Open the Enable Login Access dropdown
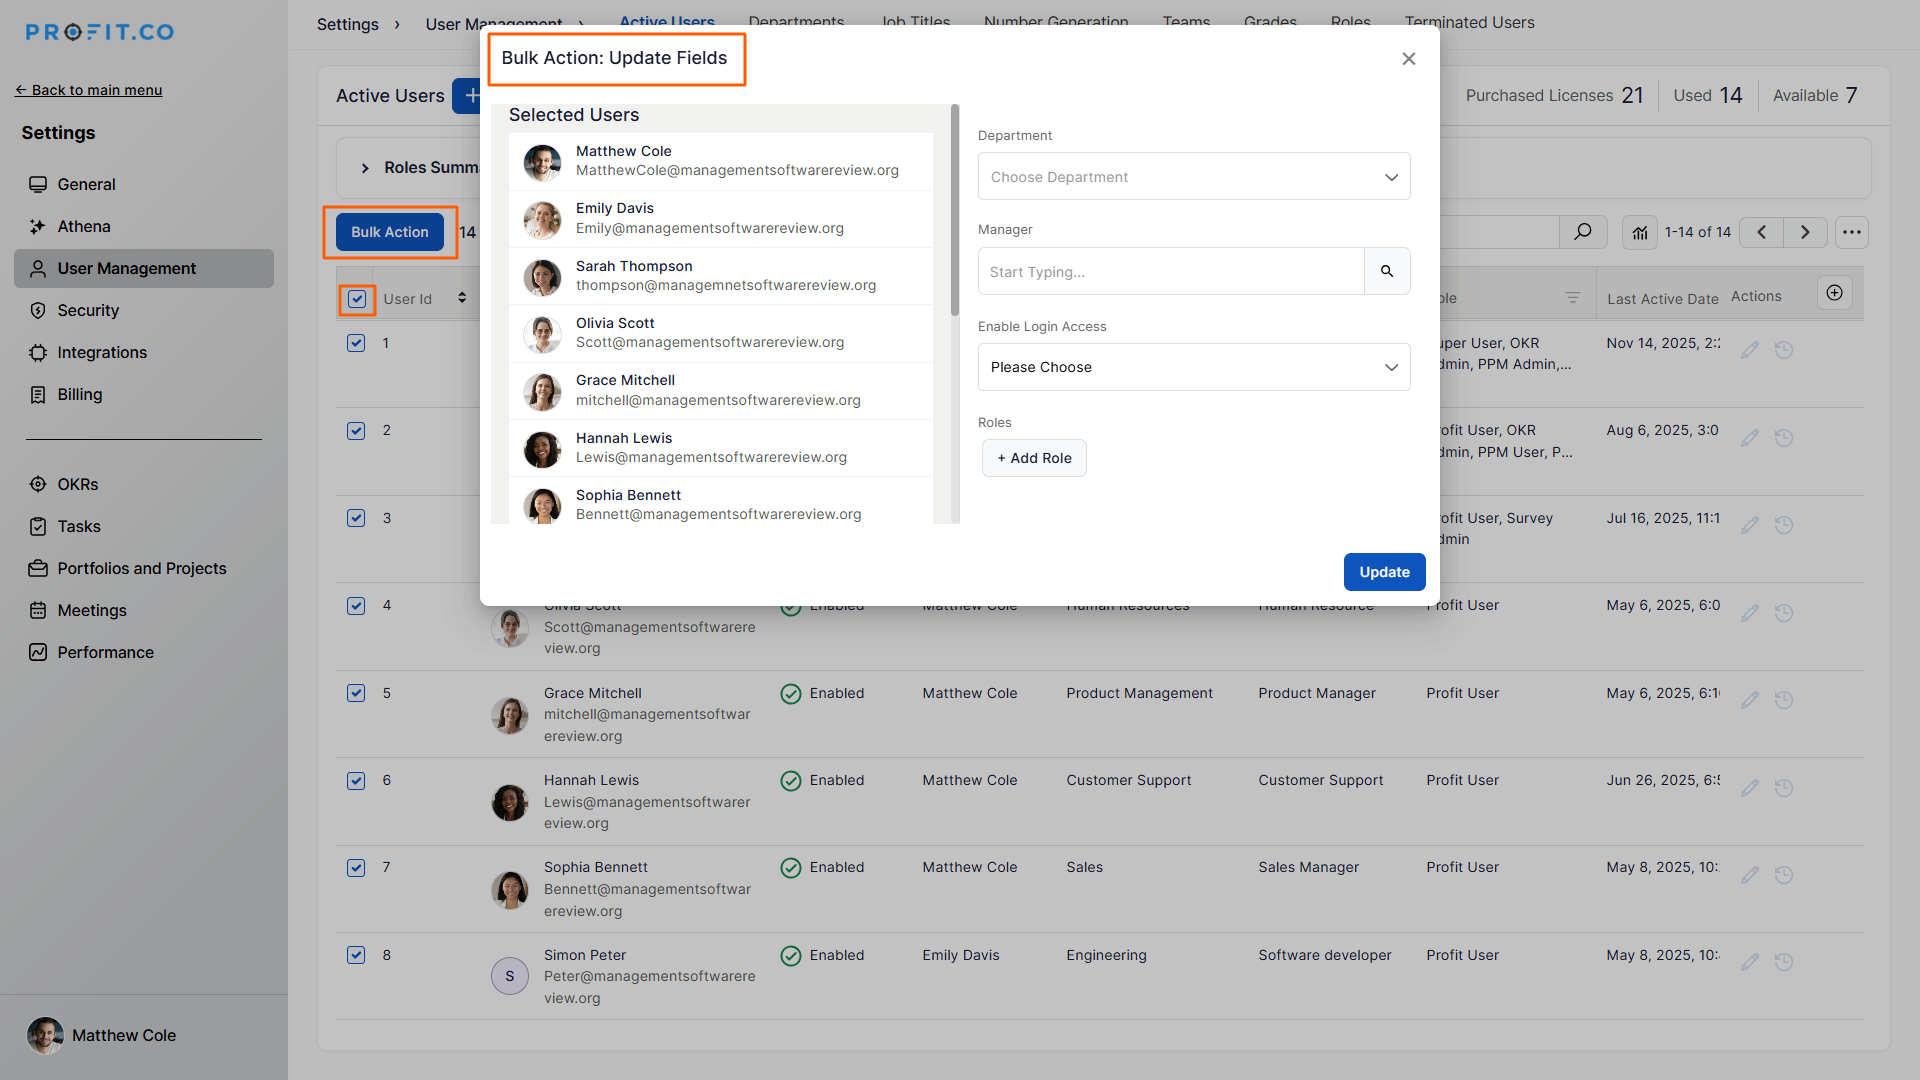The image size is (1920, 1080). coord(1194,367)
